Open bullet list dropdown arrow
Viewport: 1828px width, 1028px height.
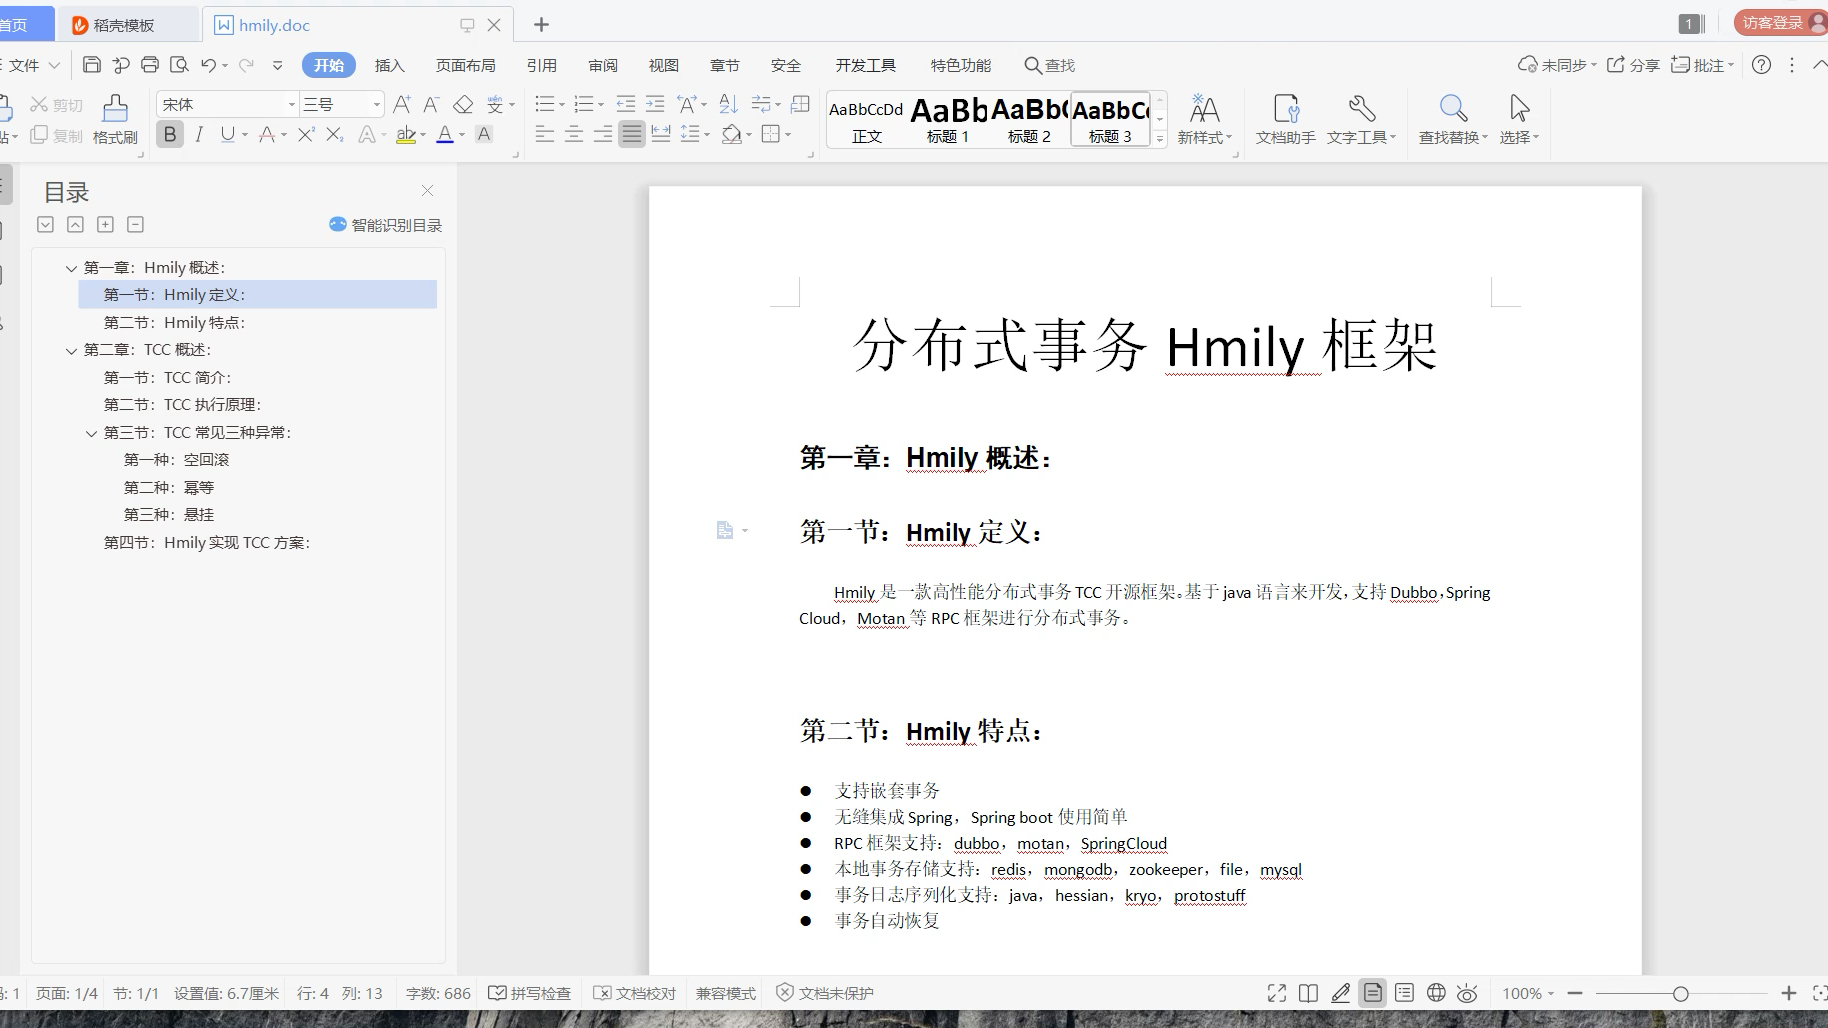[562, 104]
